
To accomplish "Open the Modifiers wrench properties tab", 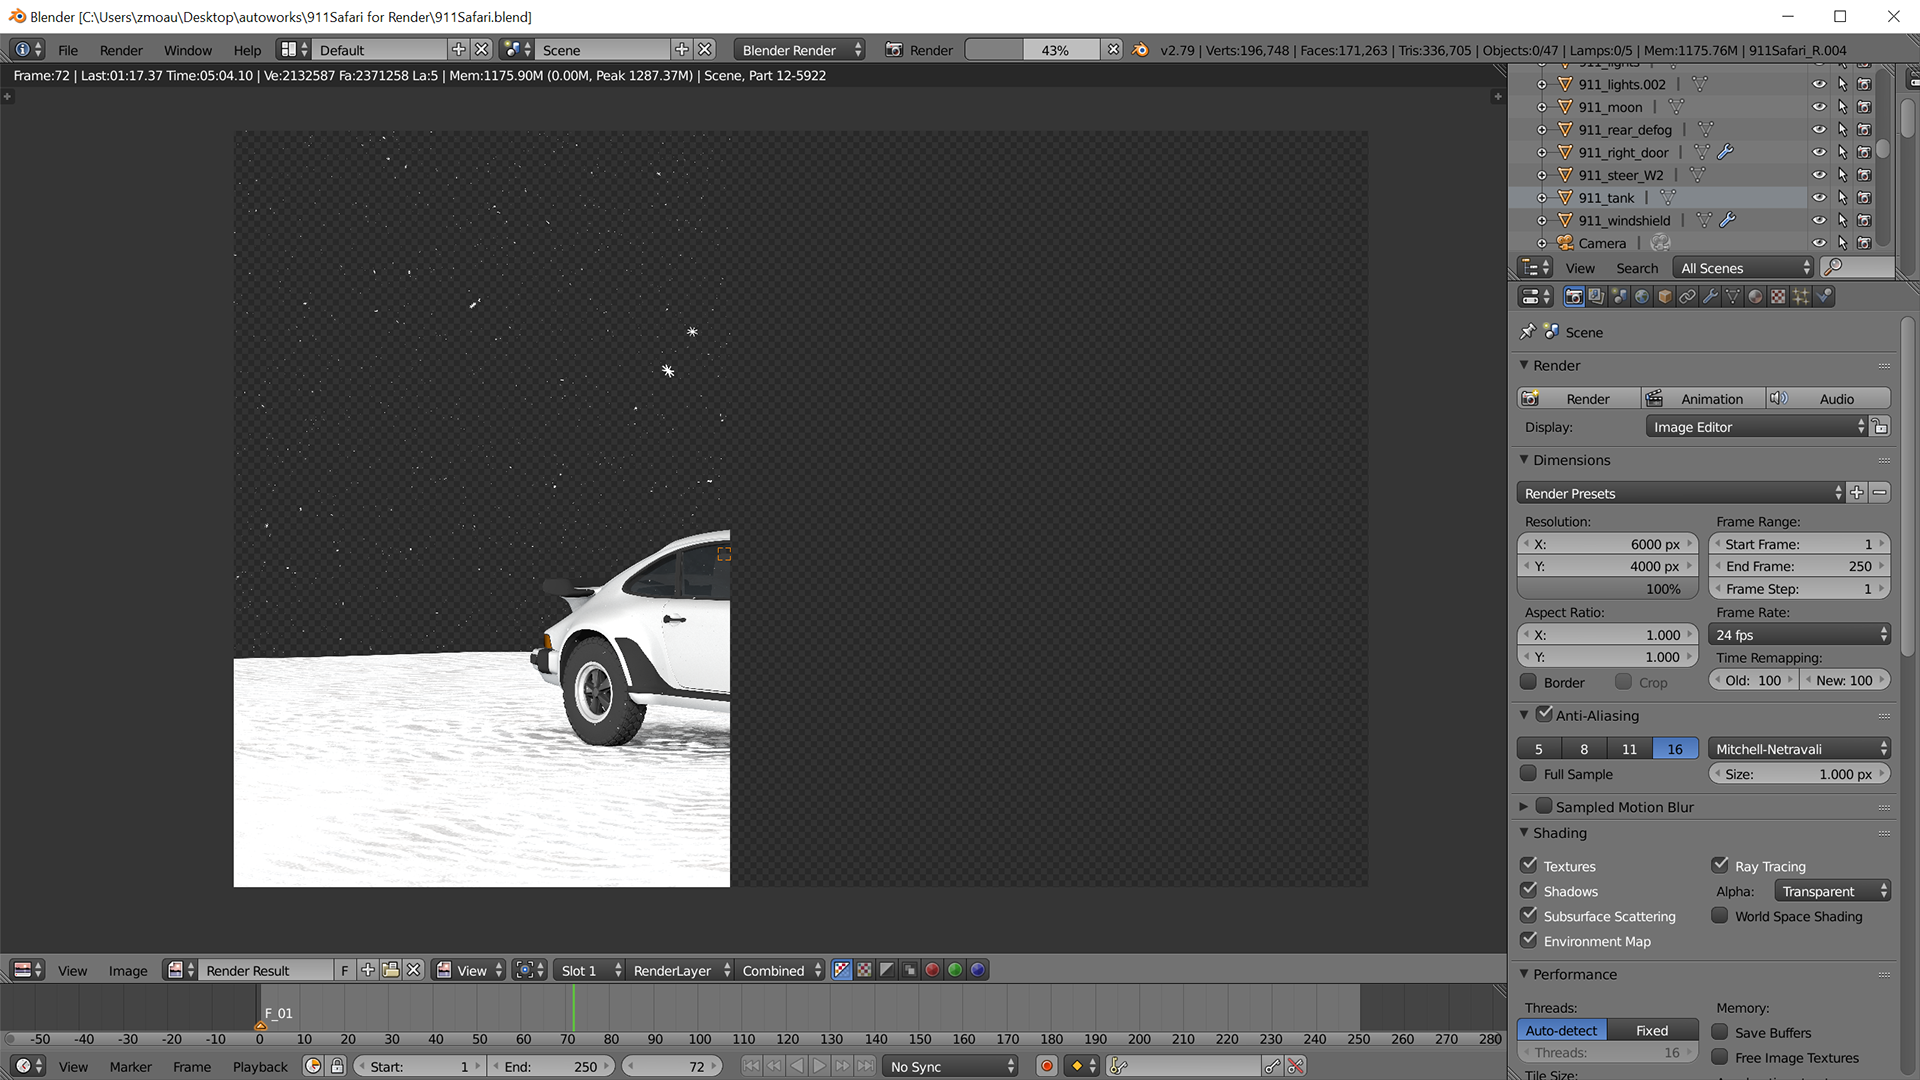I will pos(1710,297).
